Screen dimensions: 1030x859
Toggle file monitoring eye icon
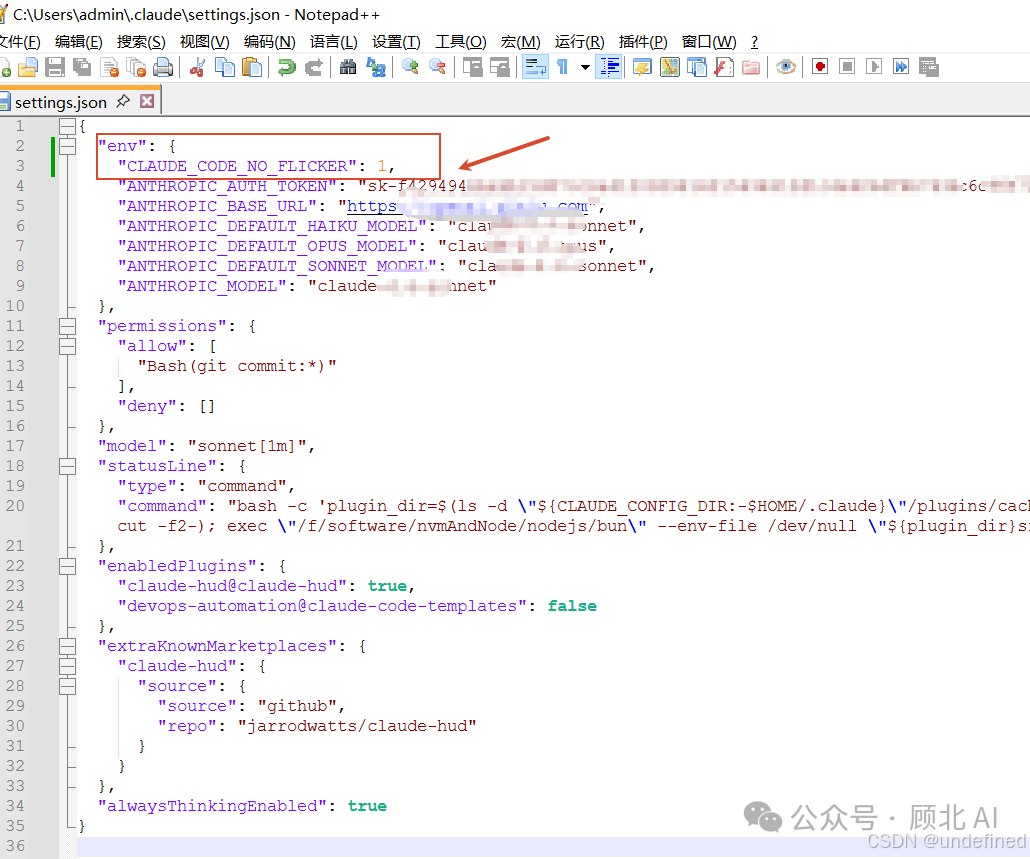[x=786, y=67]
